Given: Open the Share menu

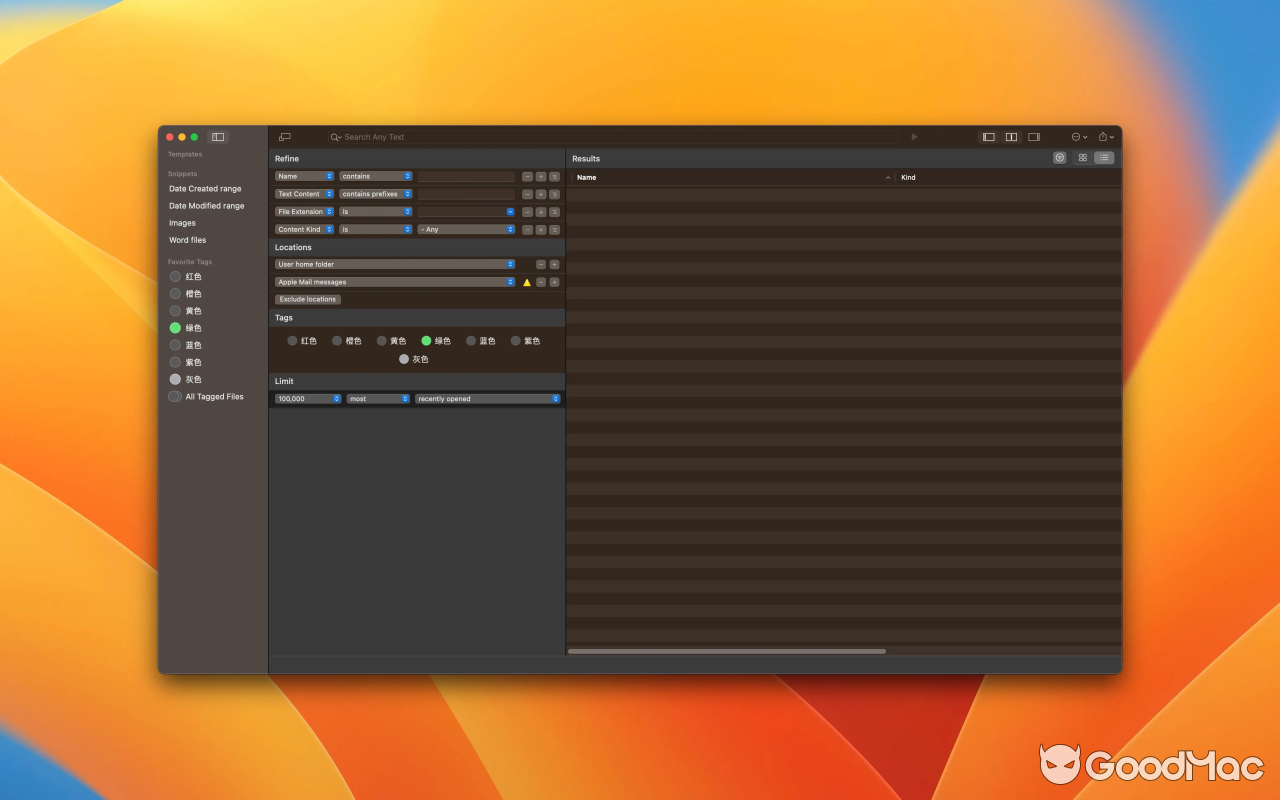Looking at the screenshot, I should click(1103, 136).
